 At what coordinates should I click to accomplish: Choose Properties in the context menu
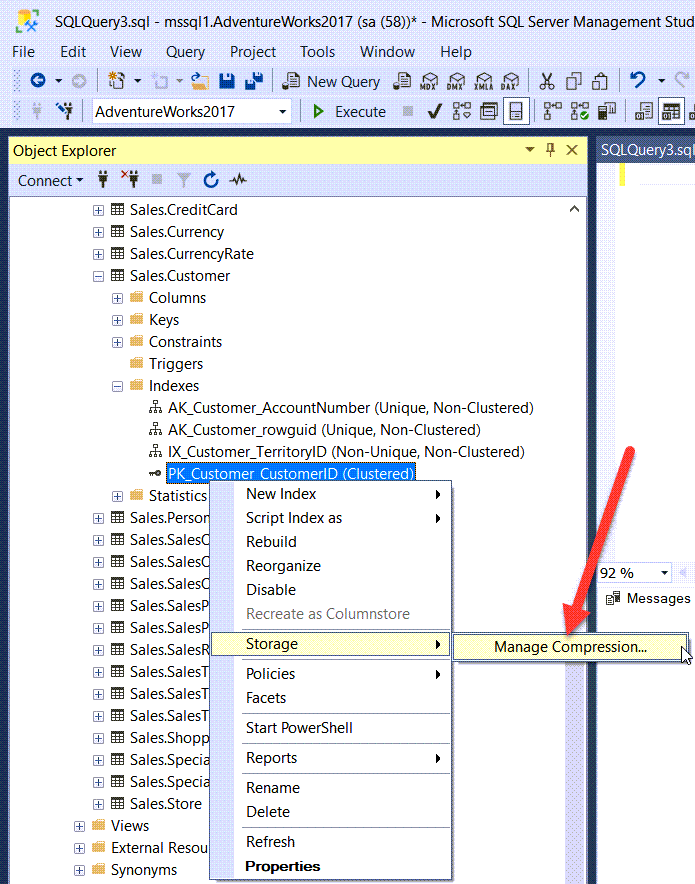click(x=330, y=866)
